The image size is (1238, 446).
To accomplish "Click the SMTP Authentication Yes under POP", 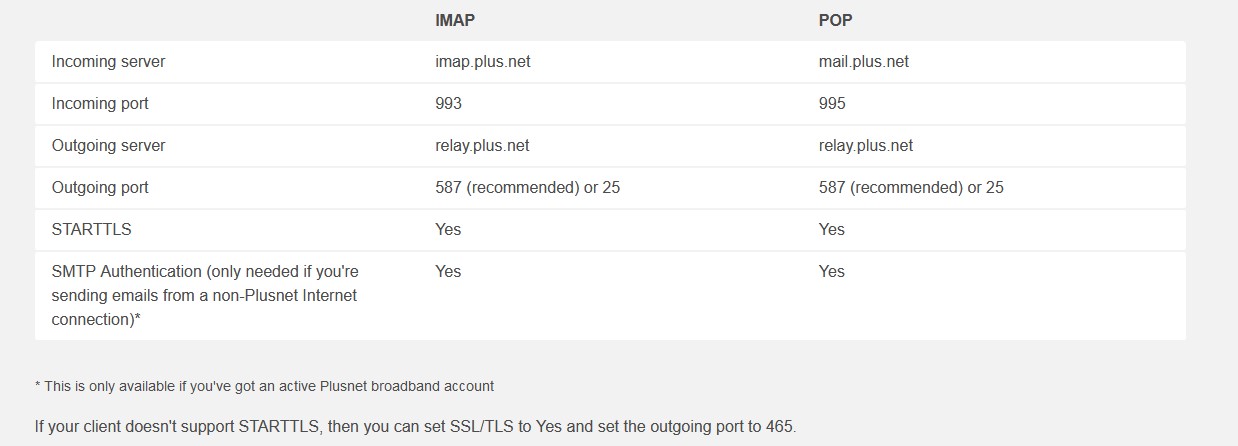I will click(x=832, y=271).
